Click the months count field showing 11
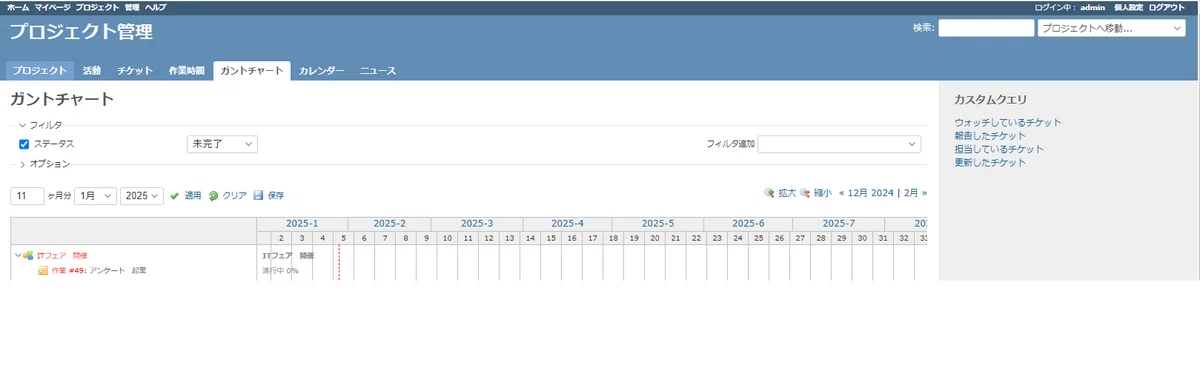Image resolution: width=1200 pixels, height=379 pixels. [x=27, y=196]
